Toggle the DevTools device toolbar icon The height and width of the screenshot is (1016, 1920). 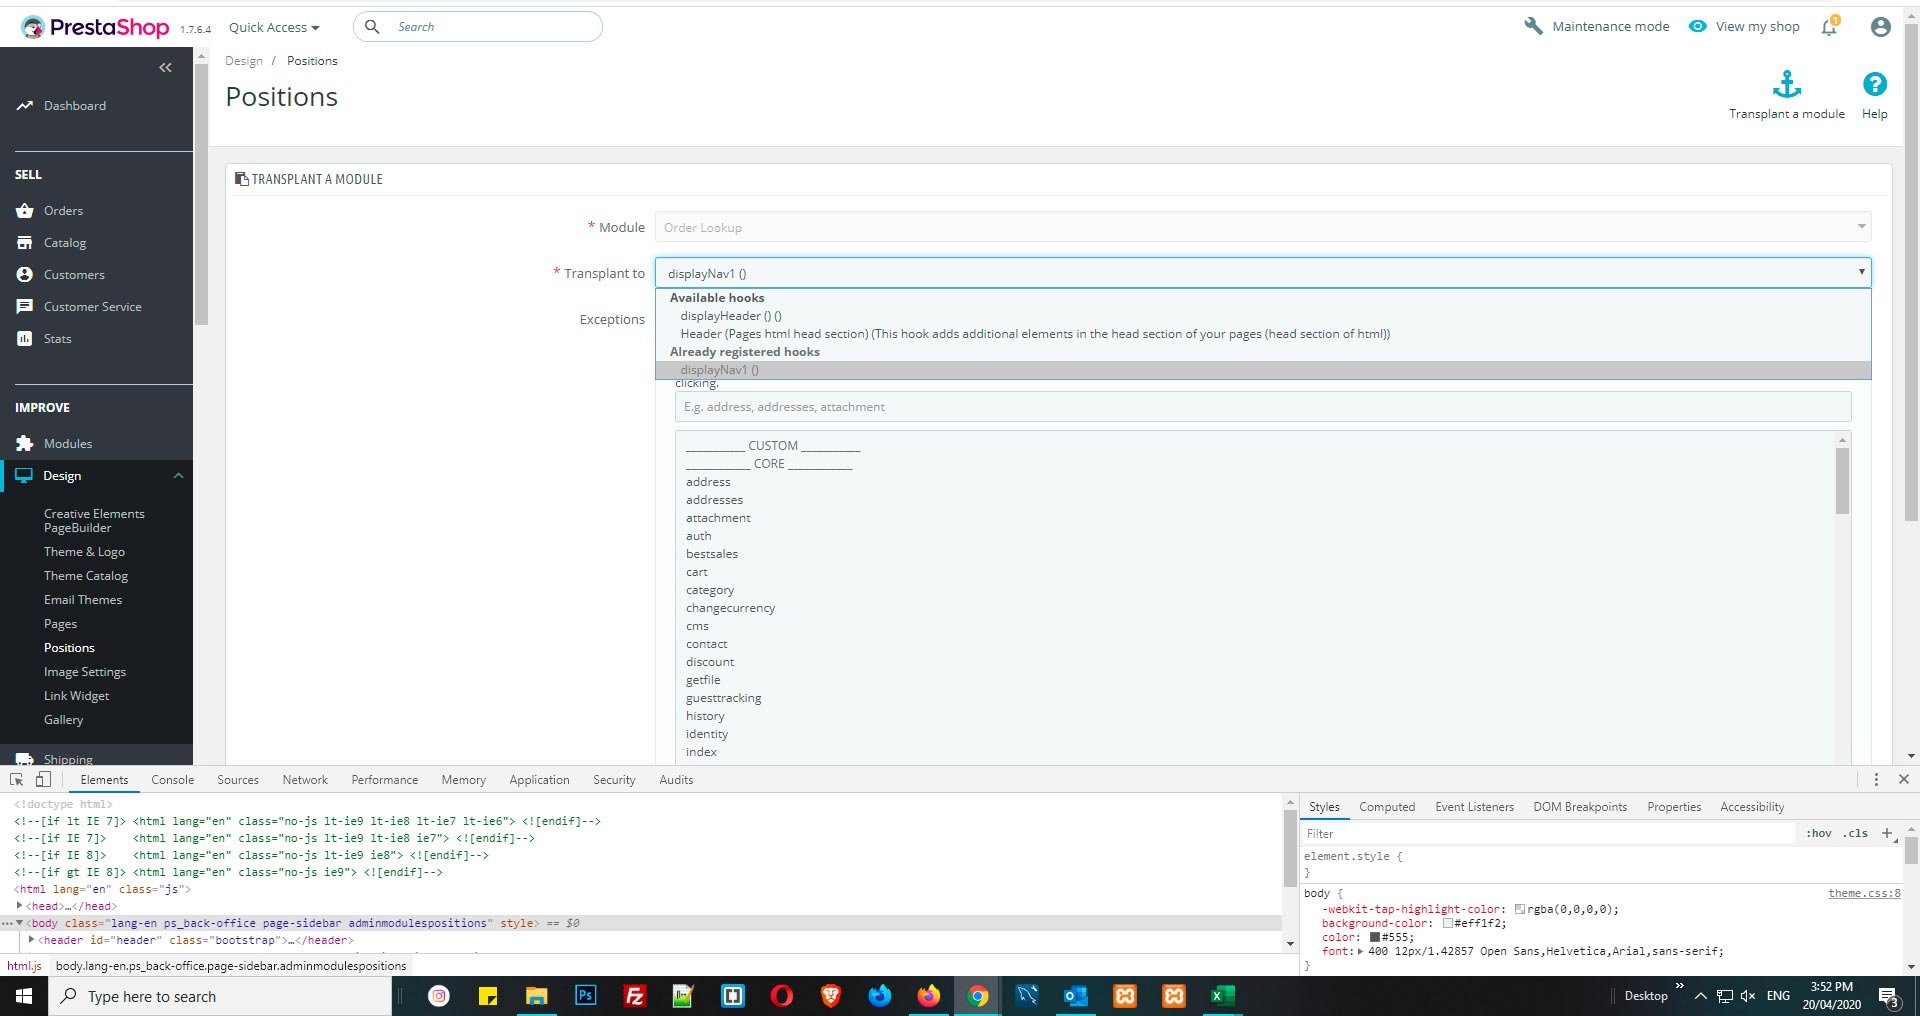click(43, 780)
